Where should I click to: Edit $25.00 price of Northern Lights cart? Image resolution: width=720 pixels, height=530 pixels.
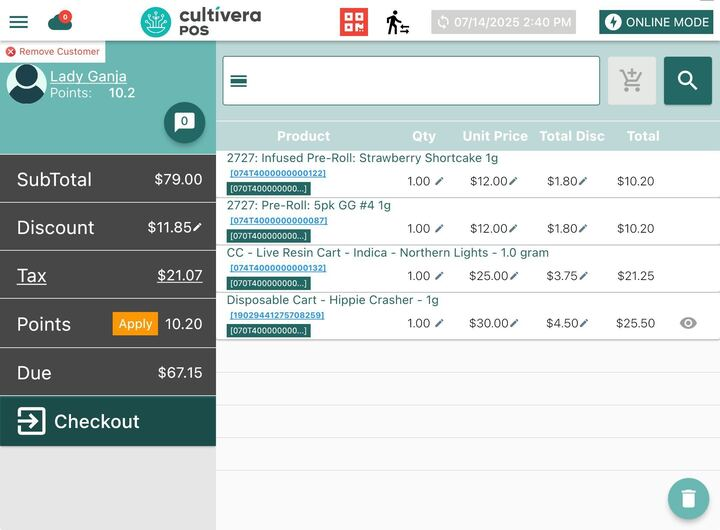click(514, 276)
